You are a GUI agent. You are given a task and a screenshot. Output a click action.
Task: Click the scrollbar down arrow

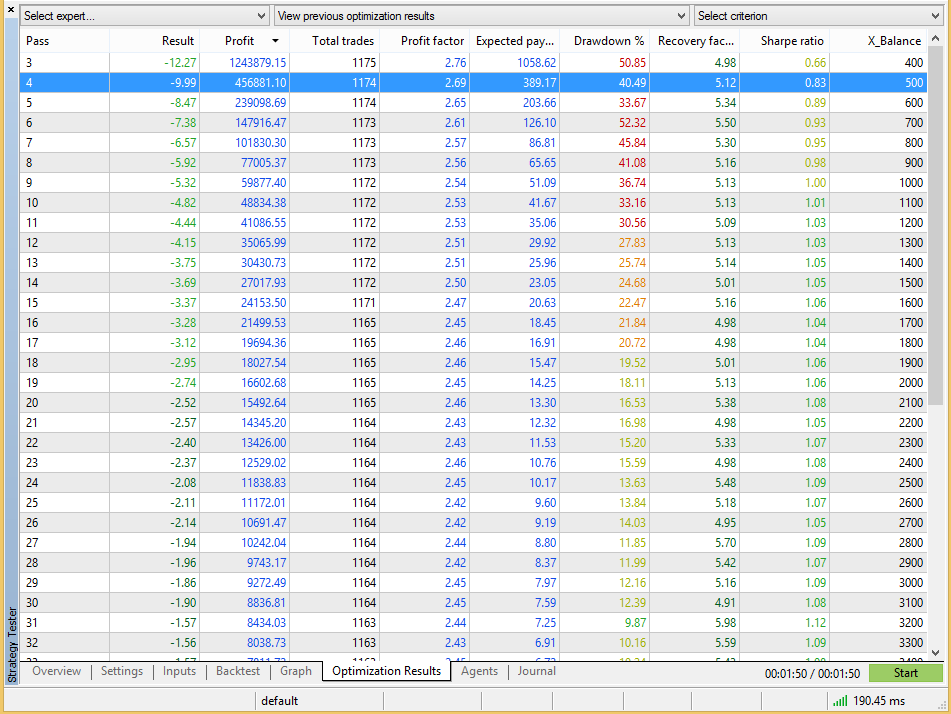pos(936,652)
